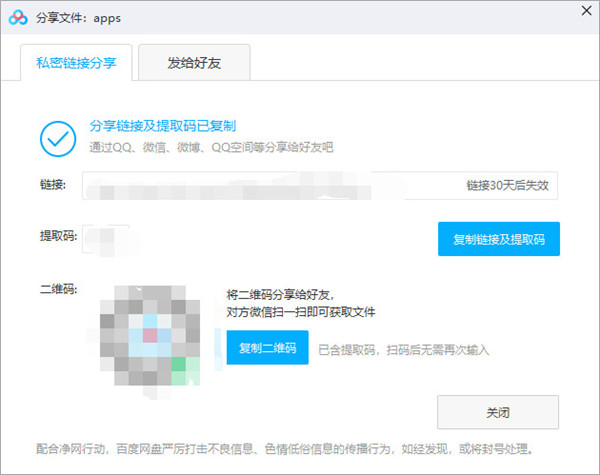The image size is (600, 475).
Task: Click the line 对方微信扫一扫即可获取文件
Action: click(x=301, y=312)
